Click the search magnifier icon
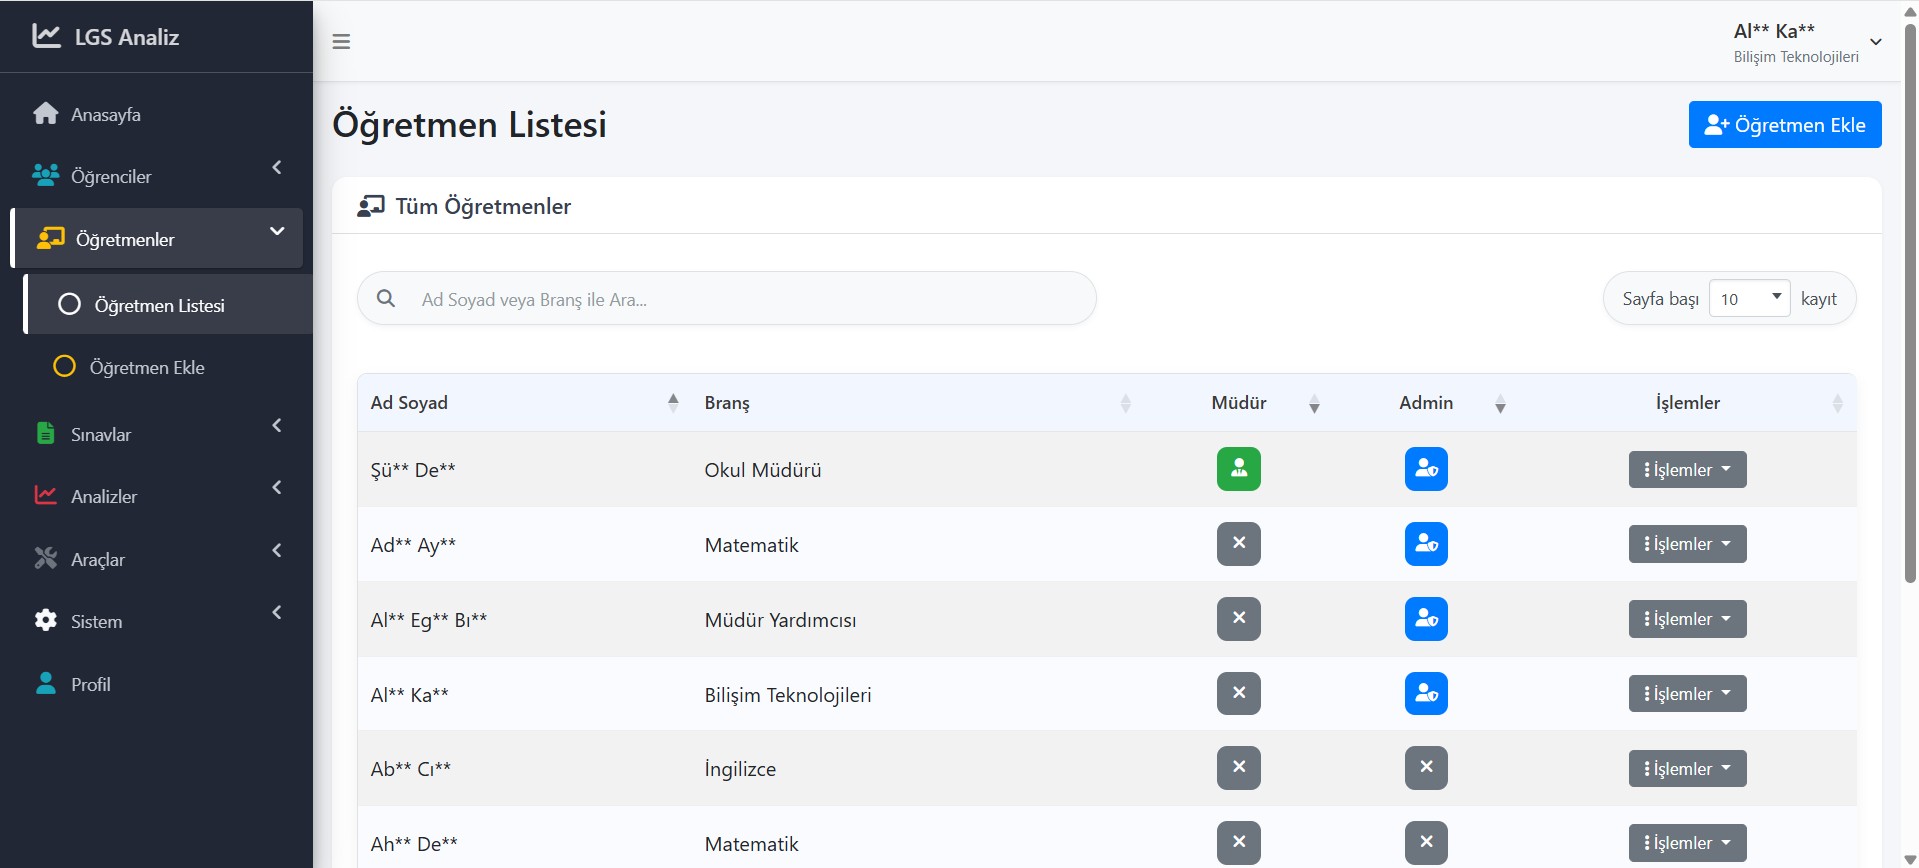 (386, 299)
